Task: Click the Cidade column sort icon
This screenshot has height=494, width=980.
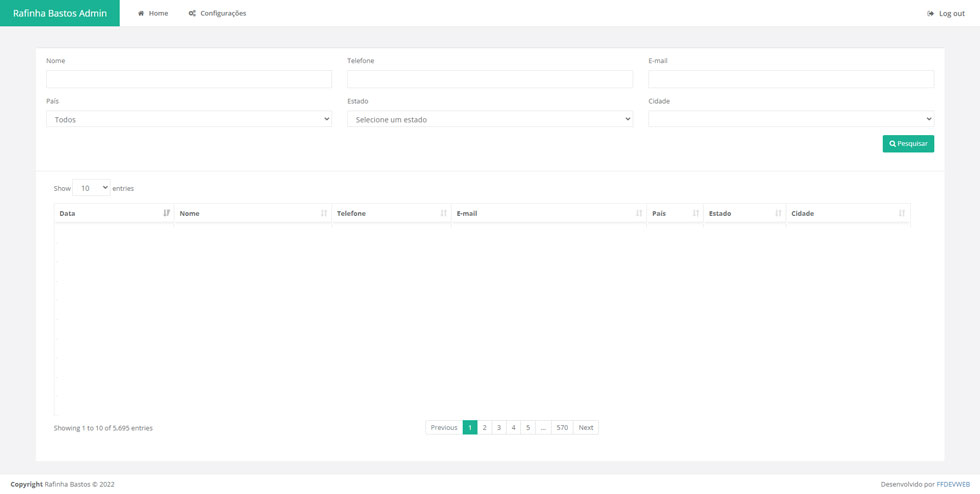Action: coord(901,213)
